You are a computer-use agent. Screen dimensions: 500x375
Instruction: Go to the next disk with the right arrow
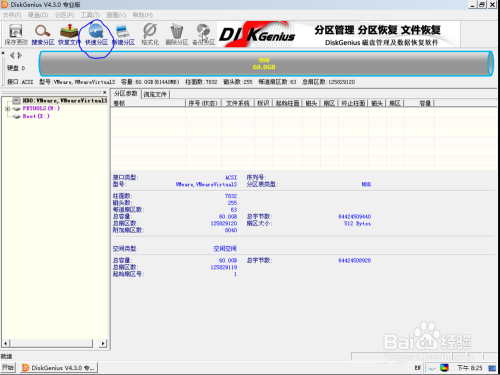click(20, 55)
